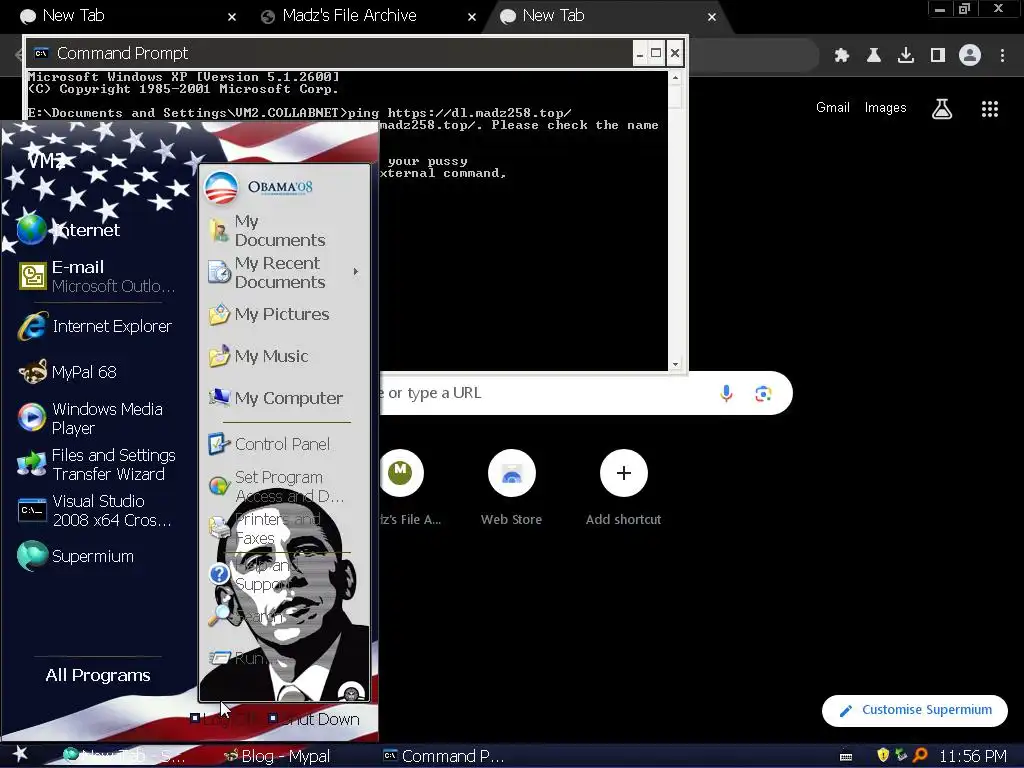Open the Images link
The image size is (1024, 768).
[x=886, y=108]
